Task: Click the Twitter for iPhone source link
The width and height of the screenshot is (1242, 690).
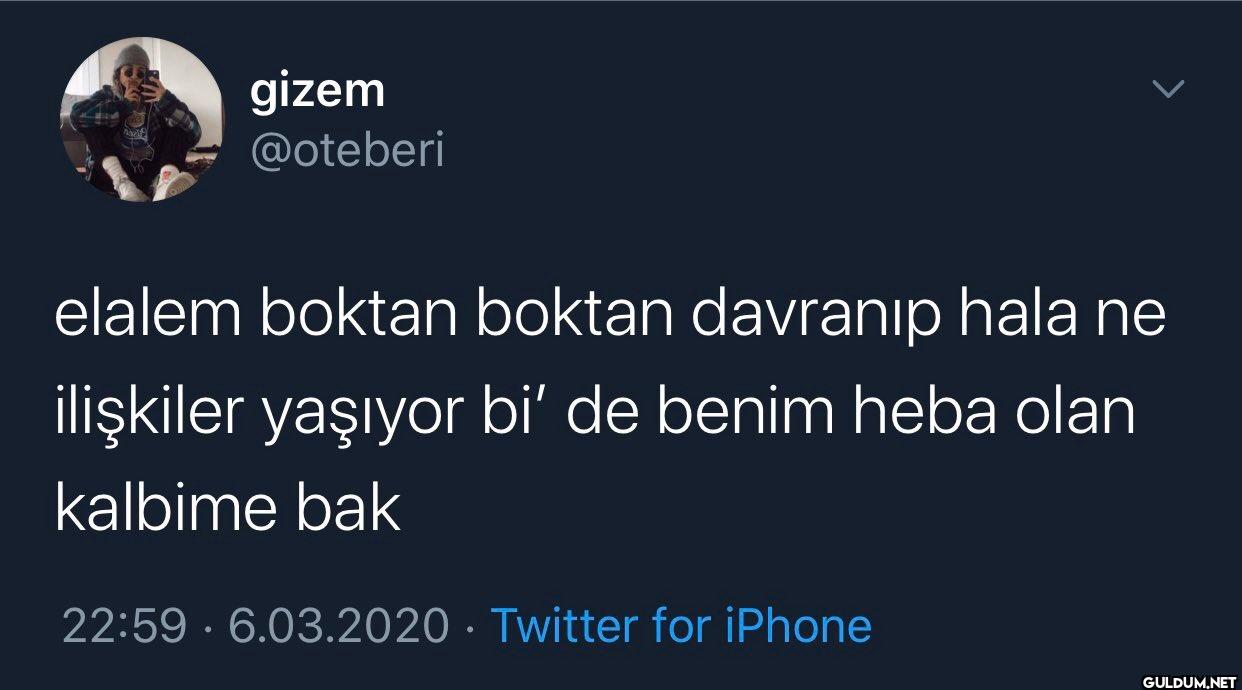Action: 681,626
